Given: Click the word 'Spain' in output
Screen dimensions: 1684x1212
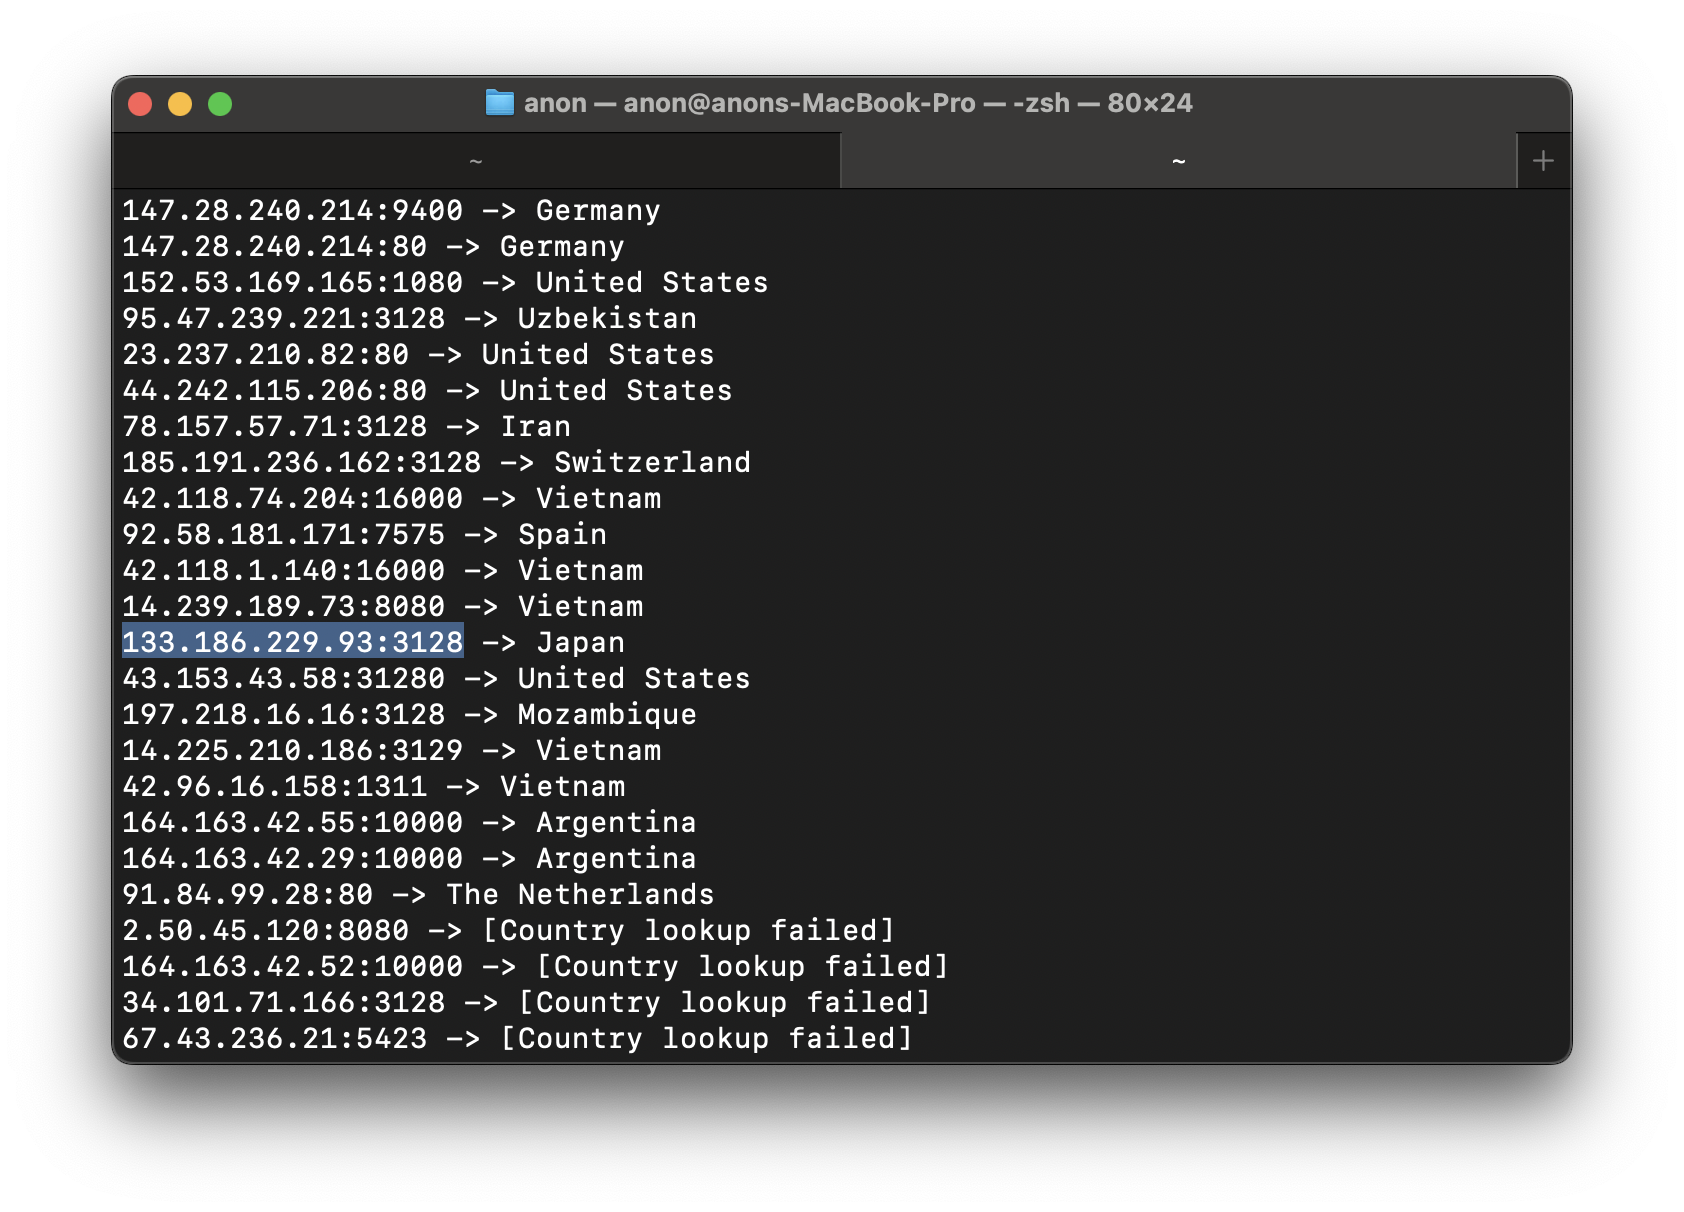Looking at the screenshot, I should click(x=562, y=534).
